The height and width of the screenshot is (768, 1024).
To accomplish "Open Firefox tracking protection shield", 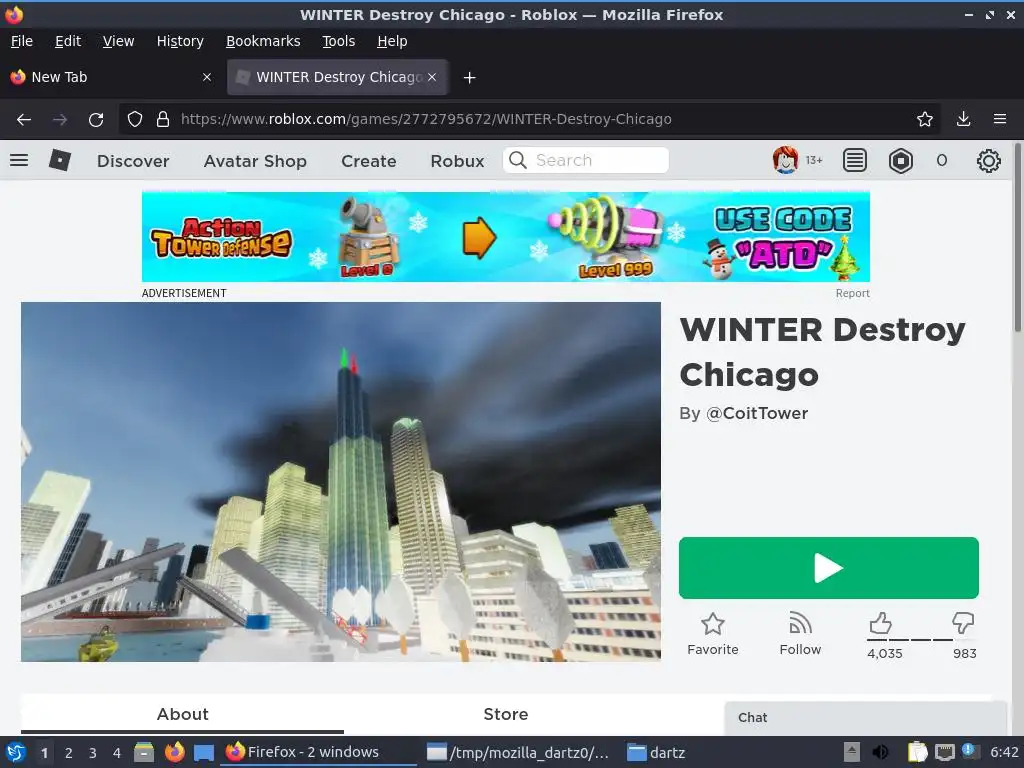I will 135,120.
